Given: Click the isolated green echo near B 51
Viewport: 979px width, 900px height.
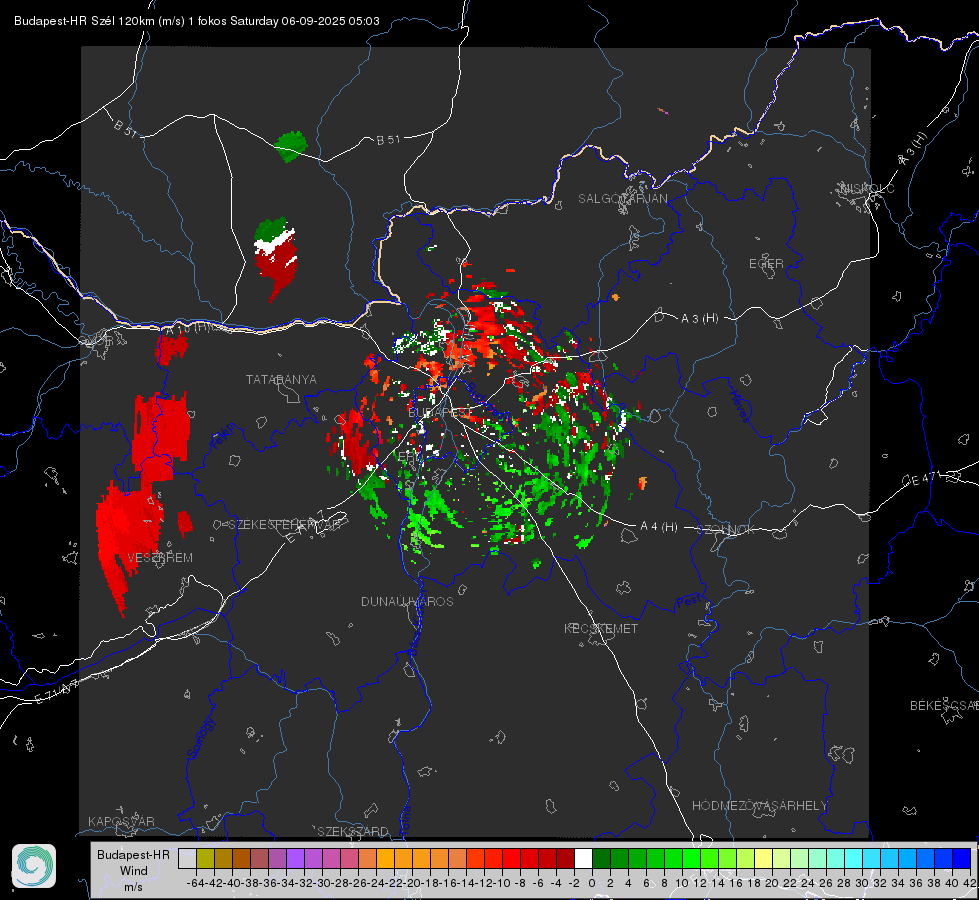Looking at the screenshot, I should [291, 147].
